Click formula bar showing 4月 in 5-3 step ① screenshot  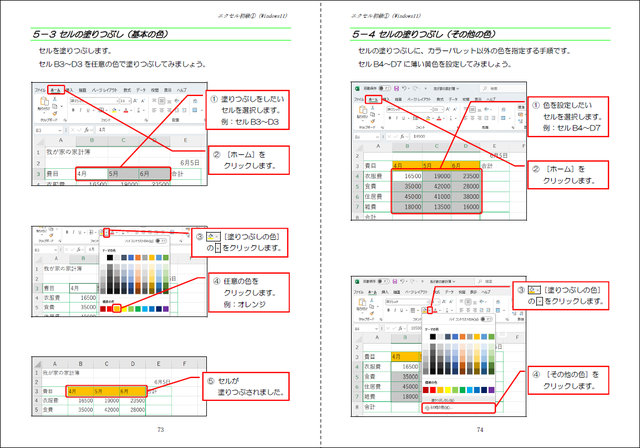coord(149,130)
